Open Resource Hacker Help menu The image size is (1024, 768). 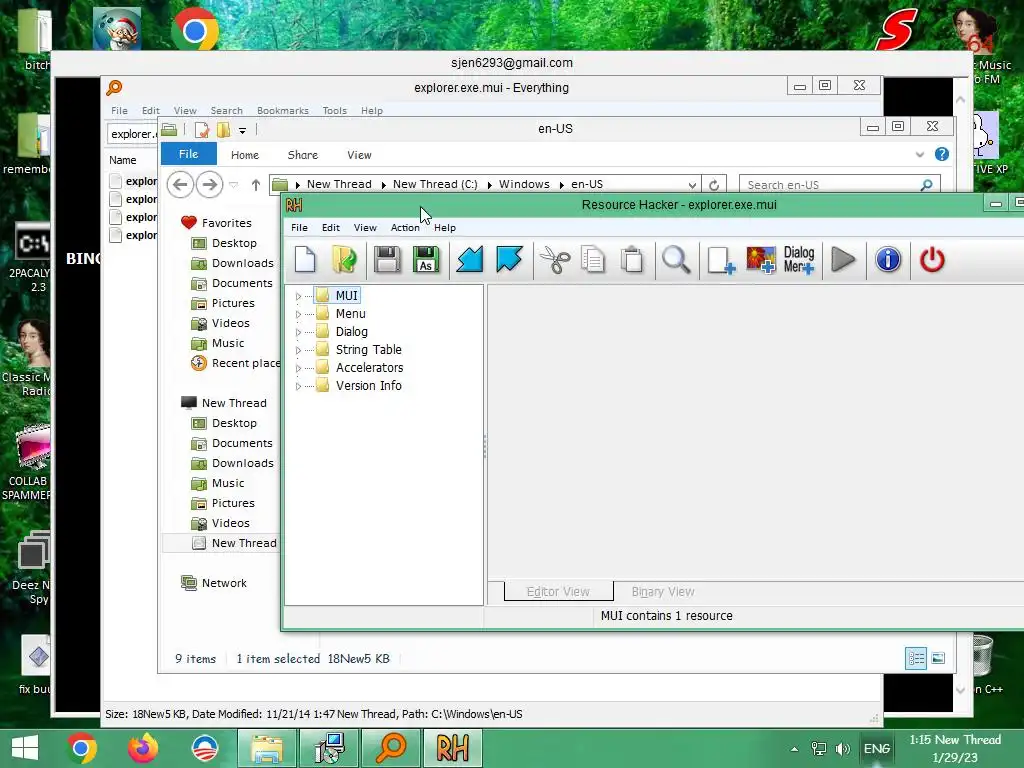pos(445,227)
